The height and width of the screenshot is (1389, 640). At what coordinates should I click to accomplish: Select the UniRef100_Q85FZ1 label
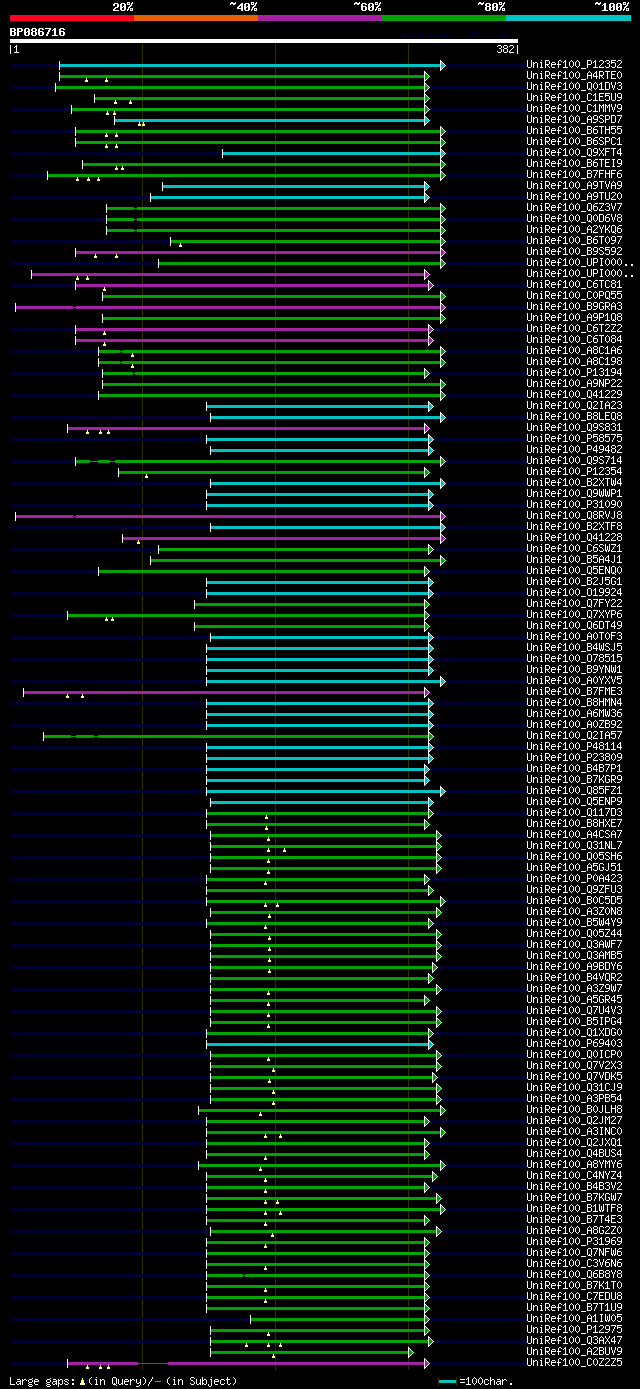coord(574,790)
